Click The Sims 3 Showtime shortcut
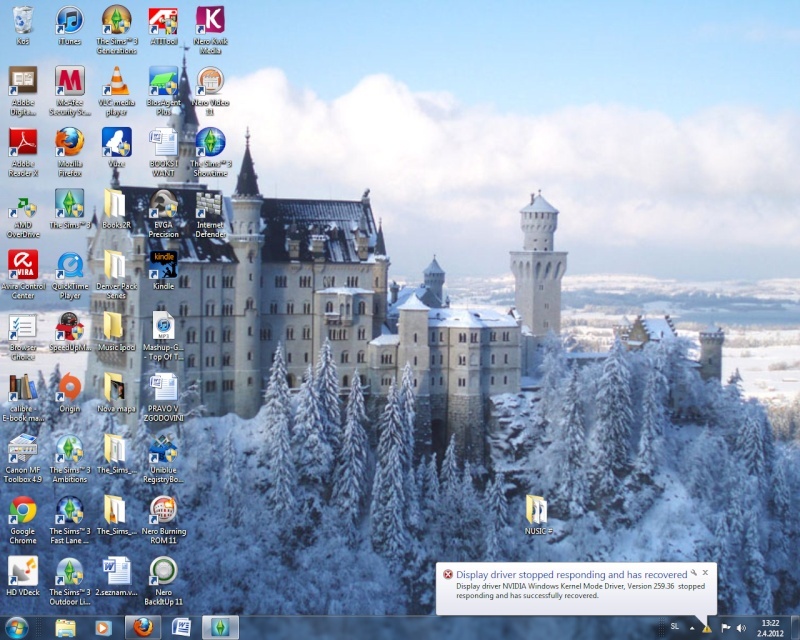This screenshot has height=640, width=800. [x=210, y=152]
